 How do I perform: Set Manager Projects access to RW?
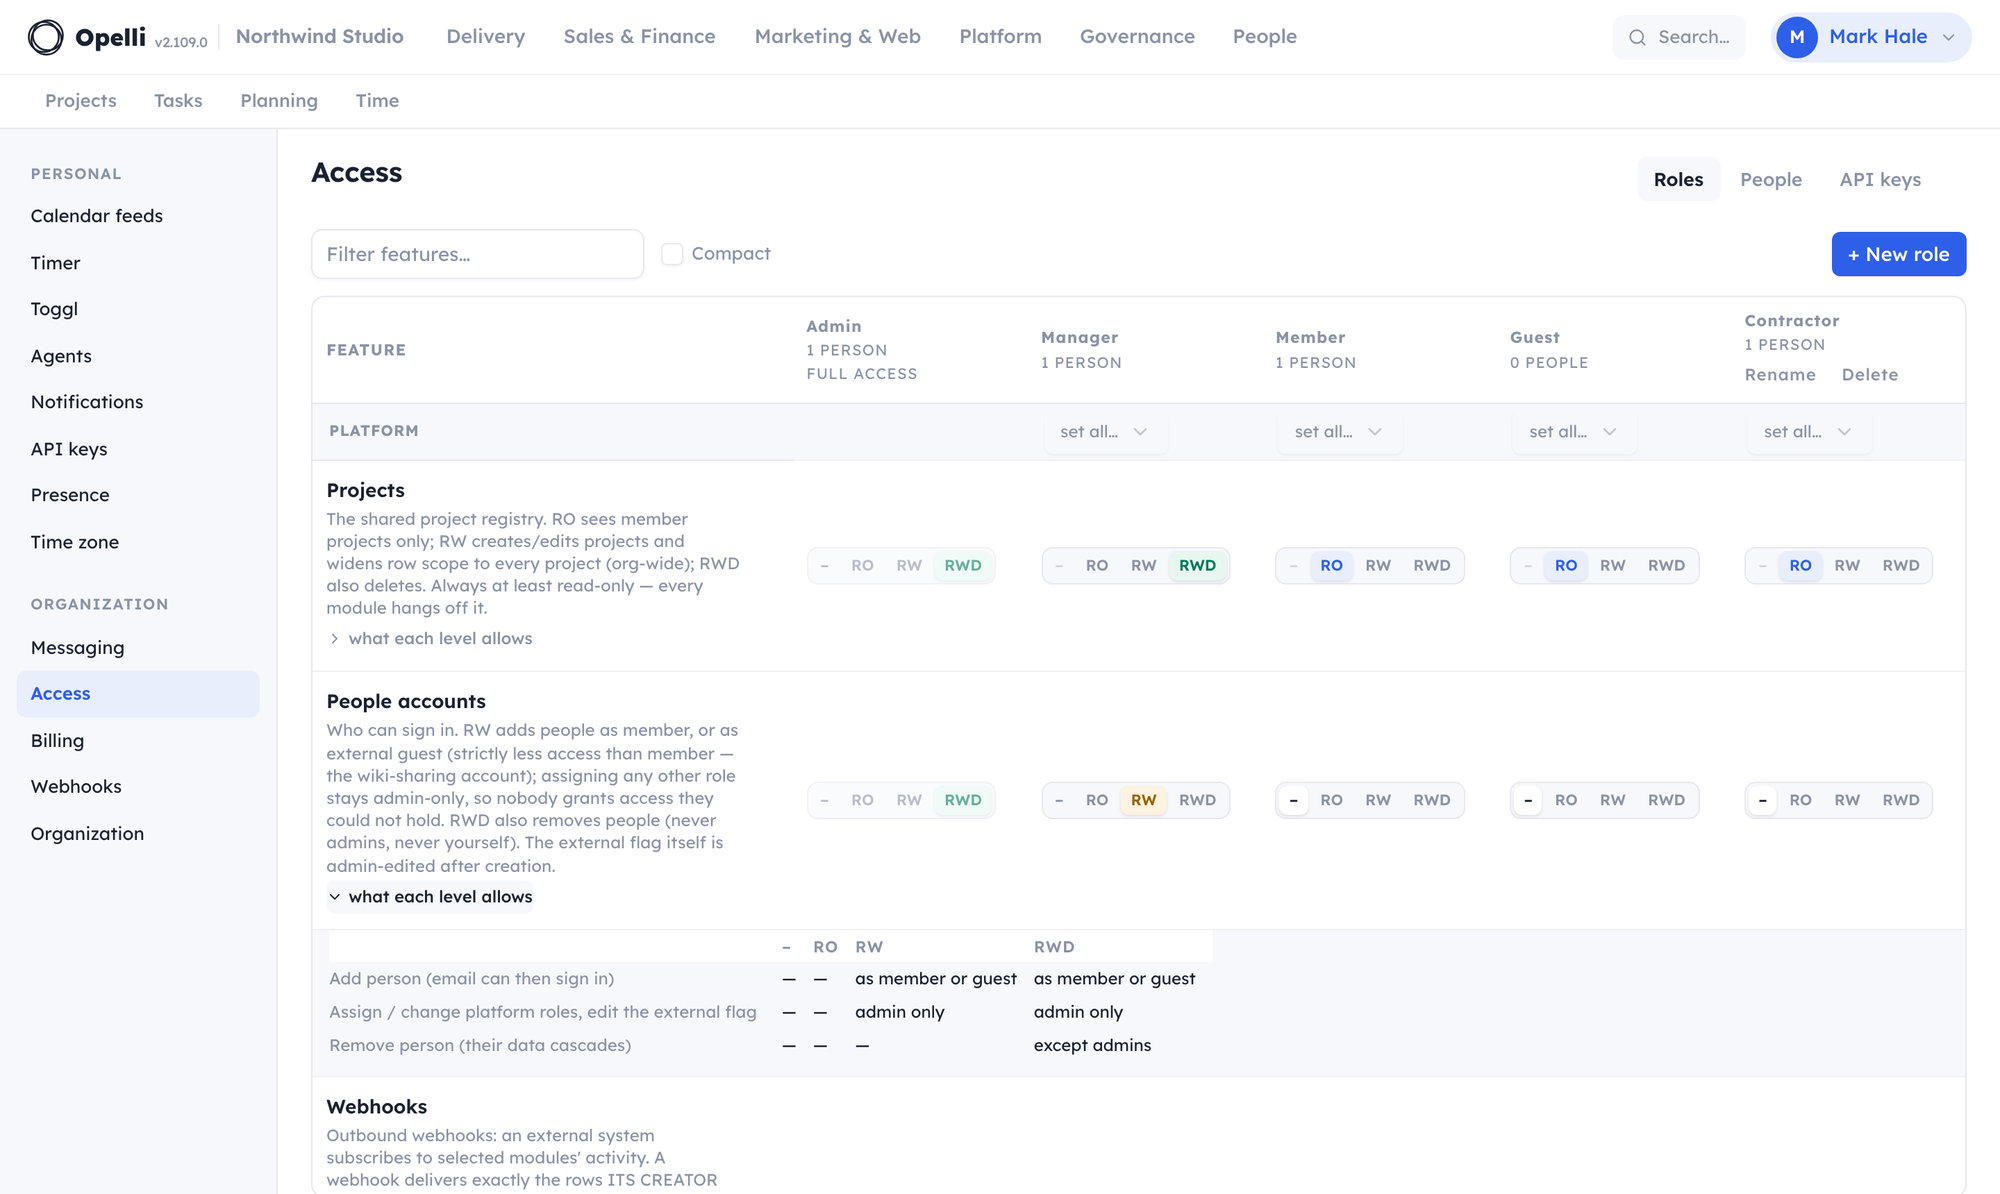(x=1143, y=566)
